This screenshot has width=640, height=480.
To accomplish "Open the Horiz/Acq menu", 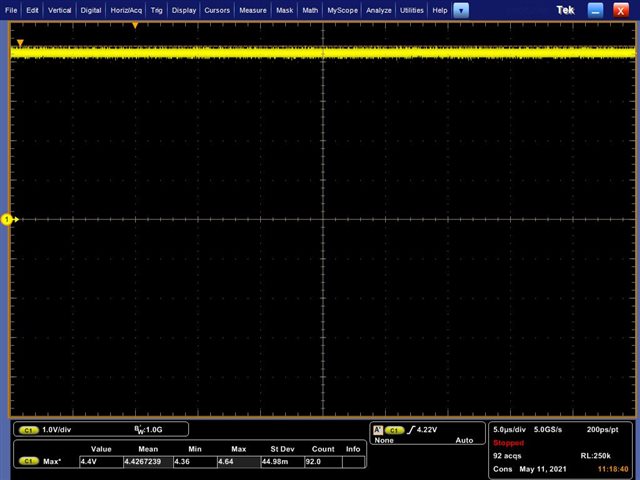I will pos(126,10).
